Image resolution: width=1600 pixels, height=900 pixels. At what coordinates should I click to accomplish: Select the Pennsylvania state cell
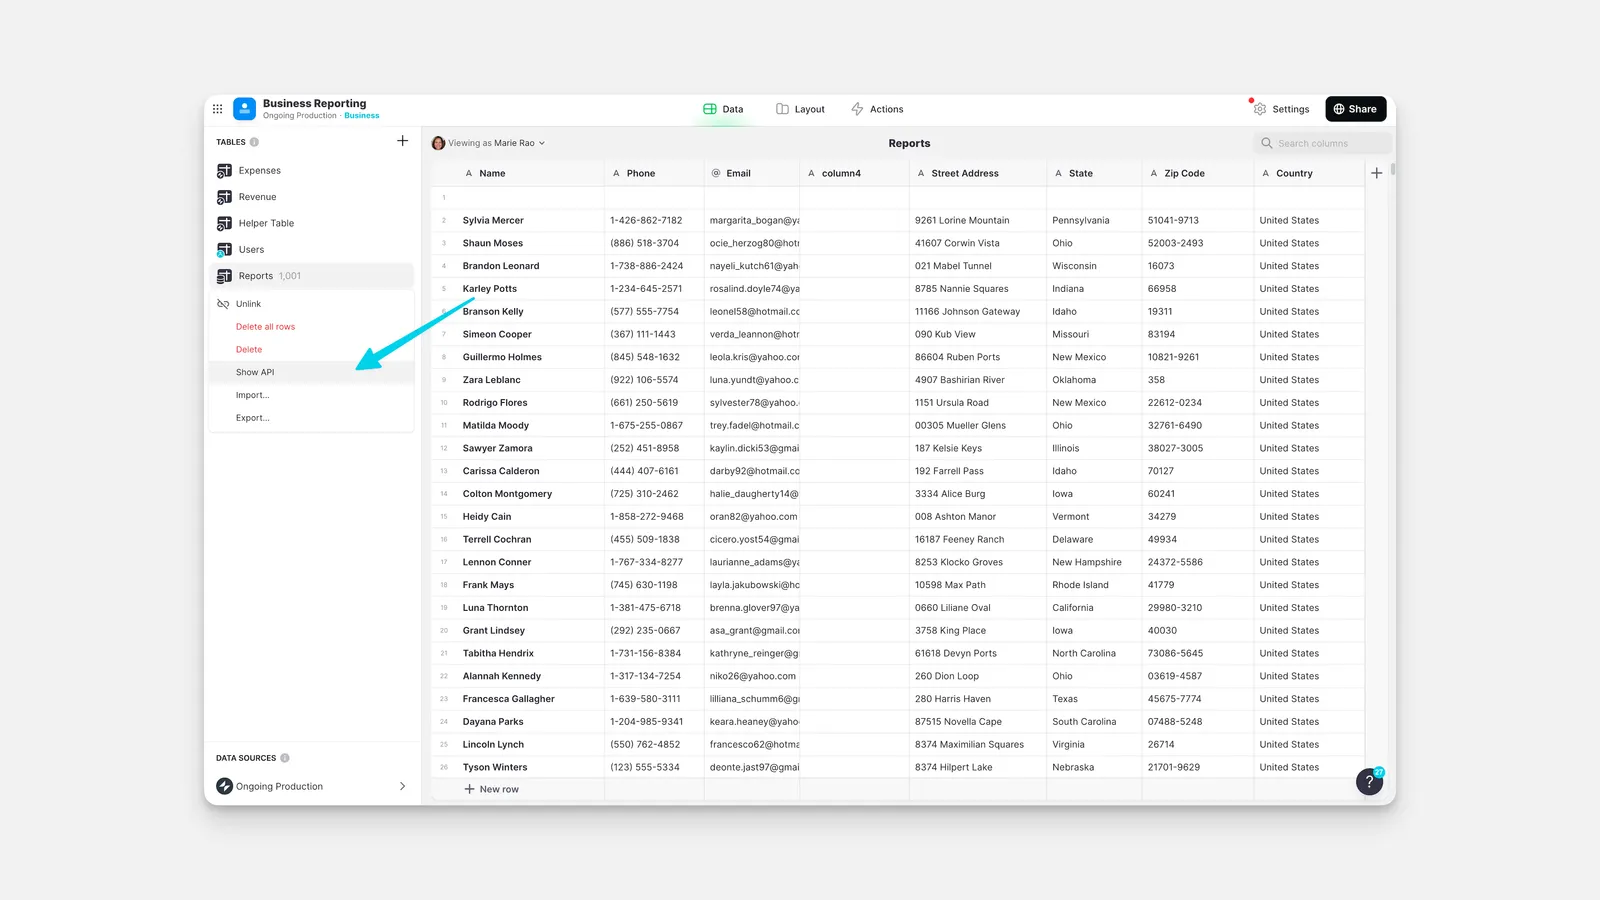pyautogui.click(x=1094, y=220)
